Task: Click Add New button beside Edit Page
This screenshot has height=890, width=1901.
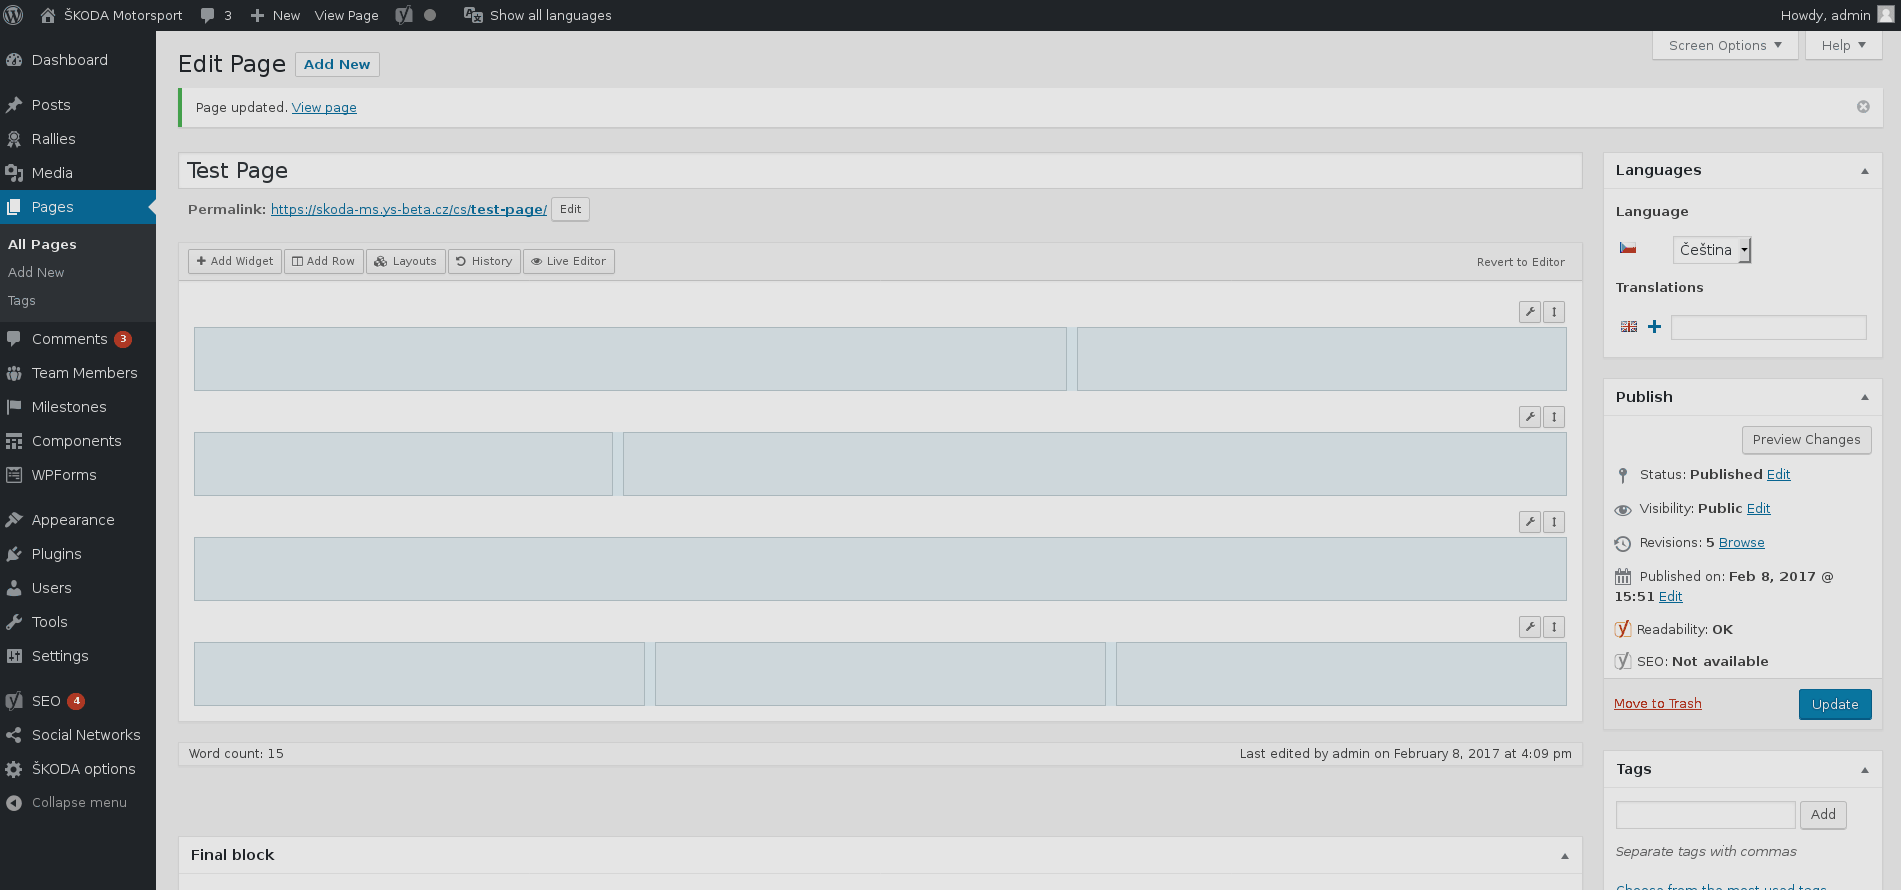Action: 337,64
